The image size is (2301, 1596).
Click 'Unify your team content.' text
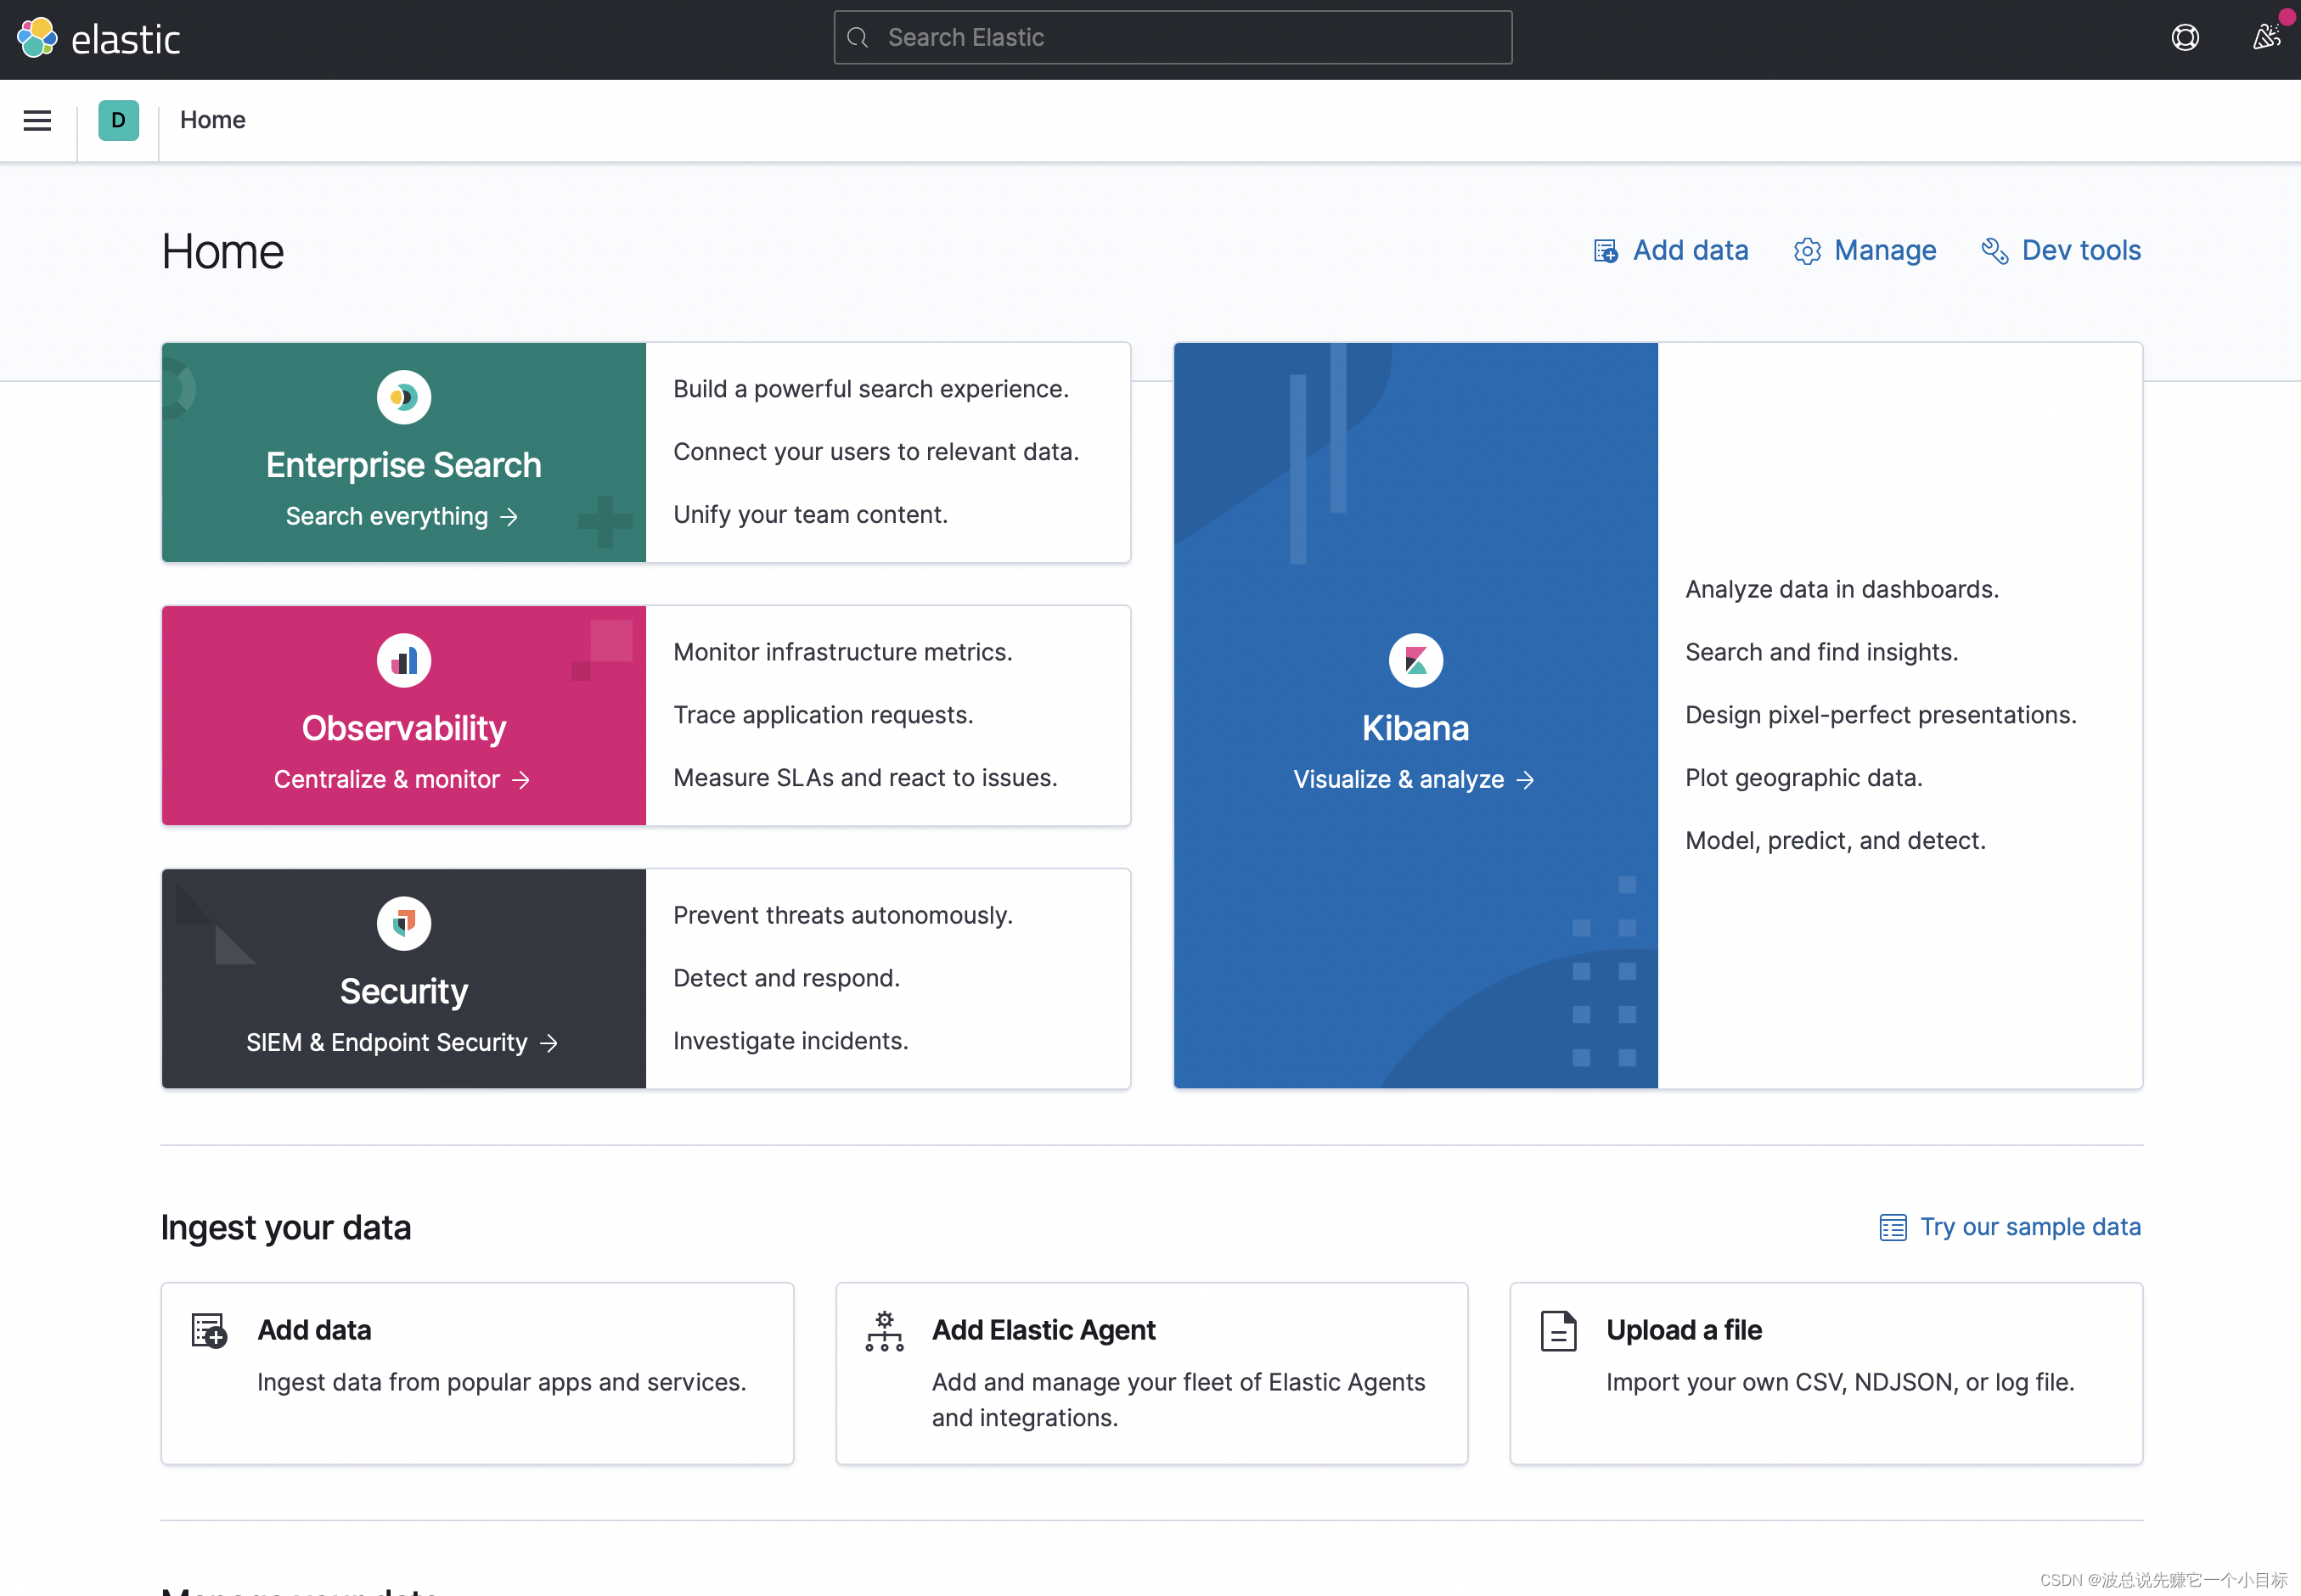pos(810,515)
